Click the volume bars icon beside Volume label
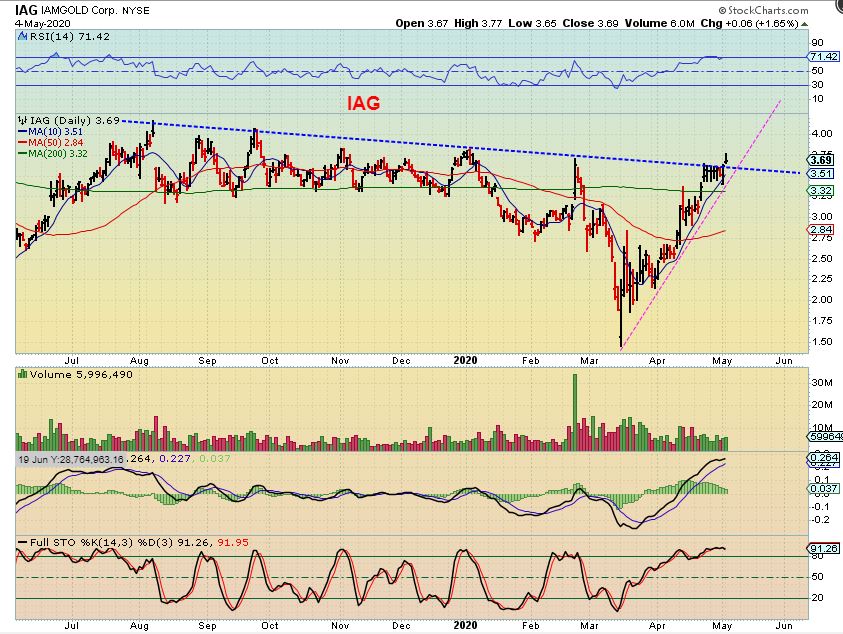843x634 pixels. (22, 374)
